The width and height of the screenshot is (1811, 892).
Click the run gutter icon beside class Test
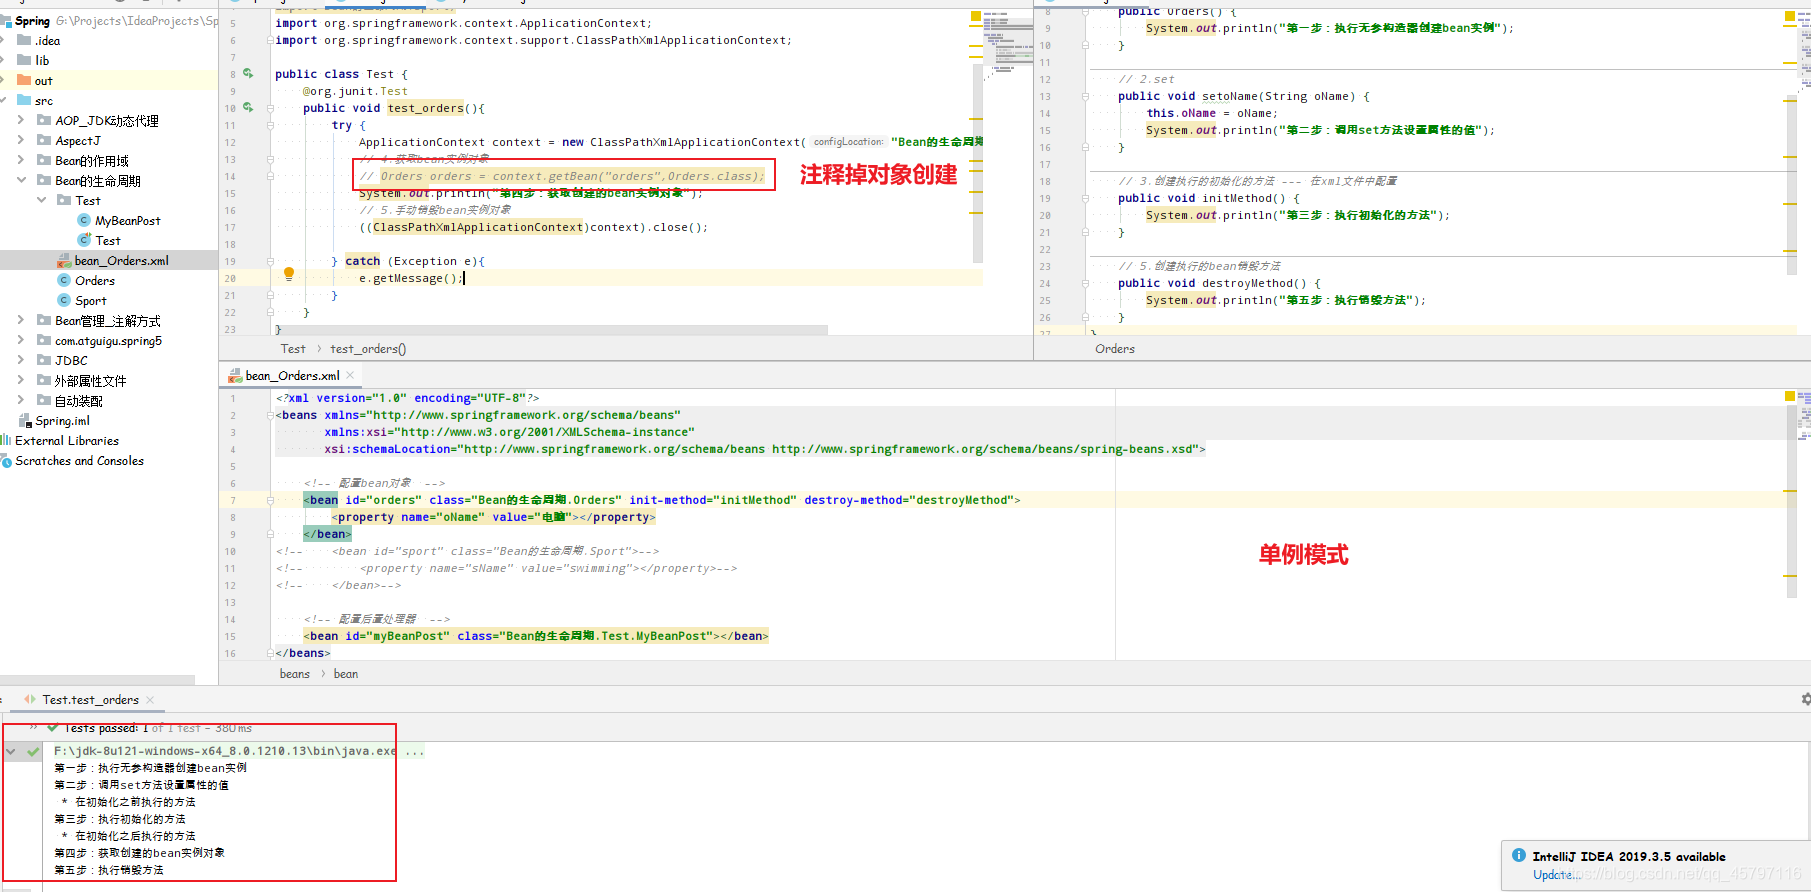tap(248, 74)
